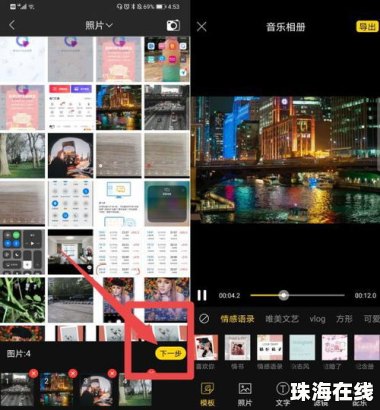
Task: Choose the pink floral fifth template thumbnail
Action: pos(334,348)
